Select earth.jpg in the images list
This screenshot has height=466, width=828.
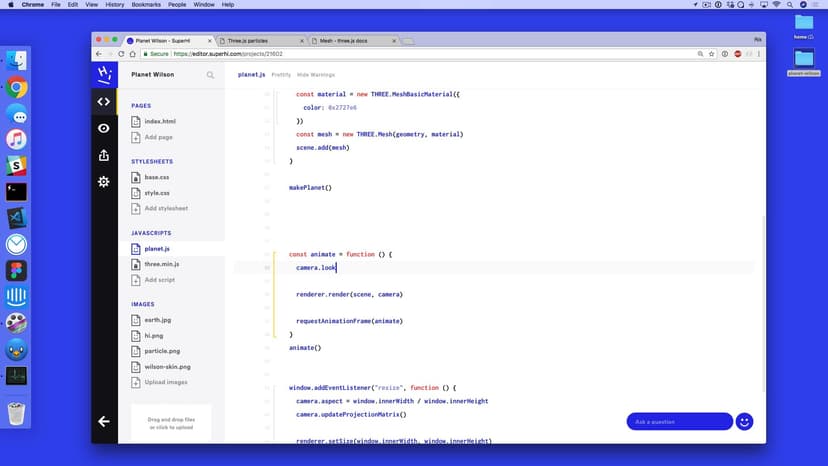[158, 320]
